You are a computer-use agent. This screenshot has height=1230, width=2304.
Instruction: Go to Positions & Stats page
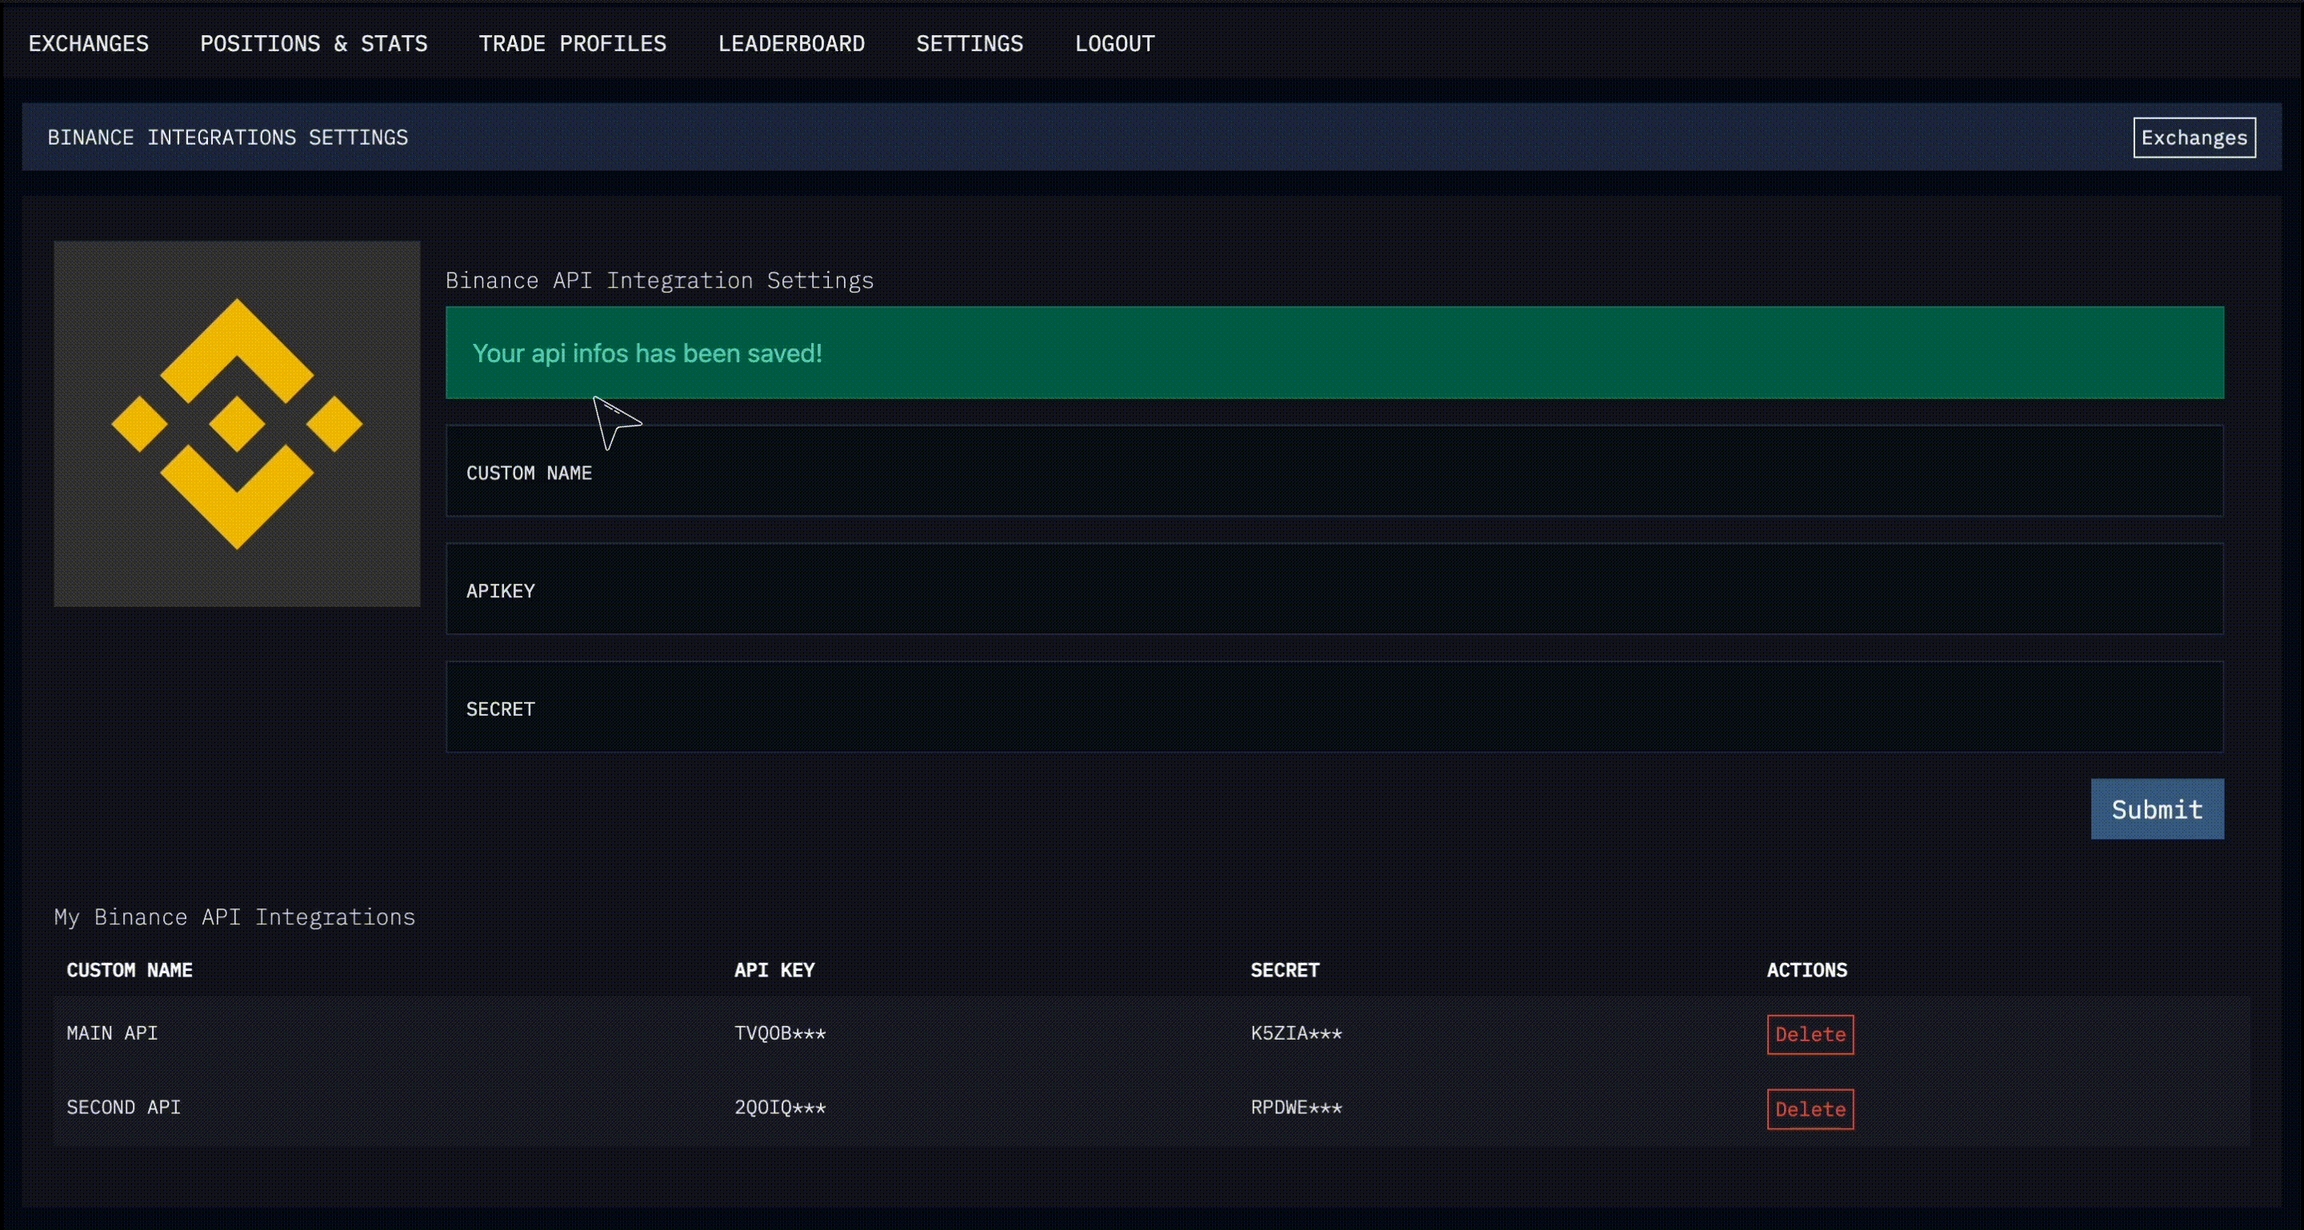(313, 44)
